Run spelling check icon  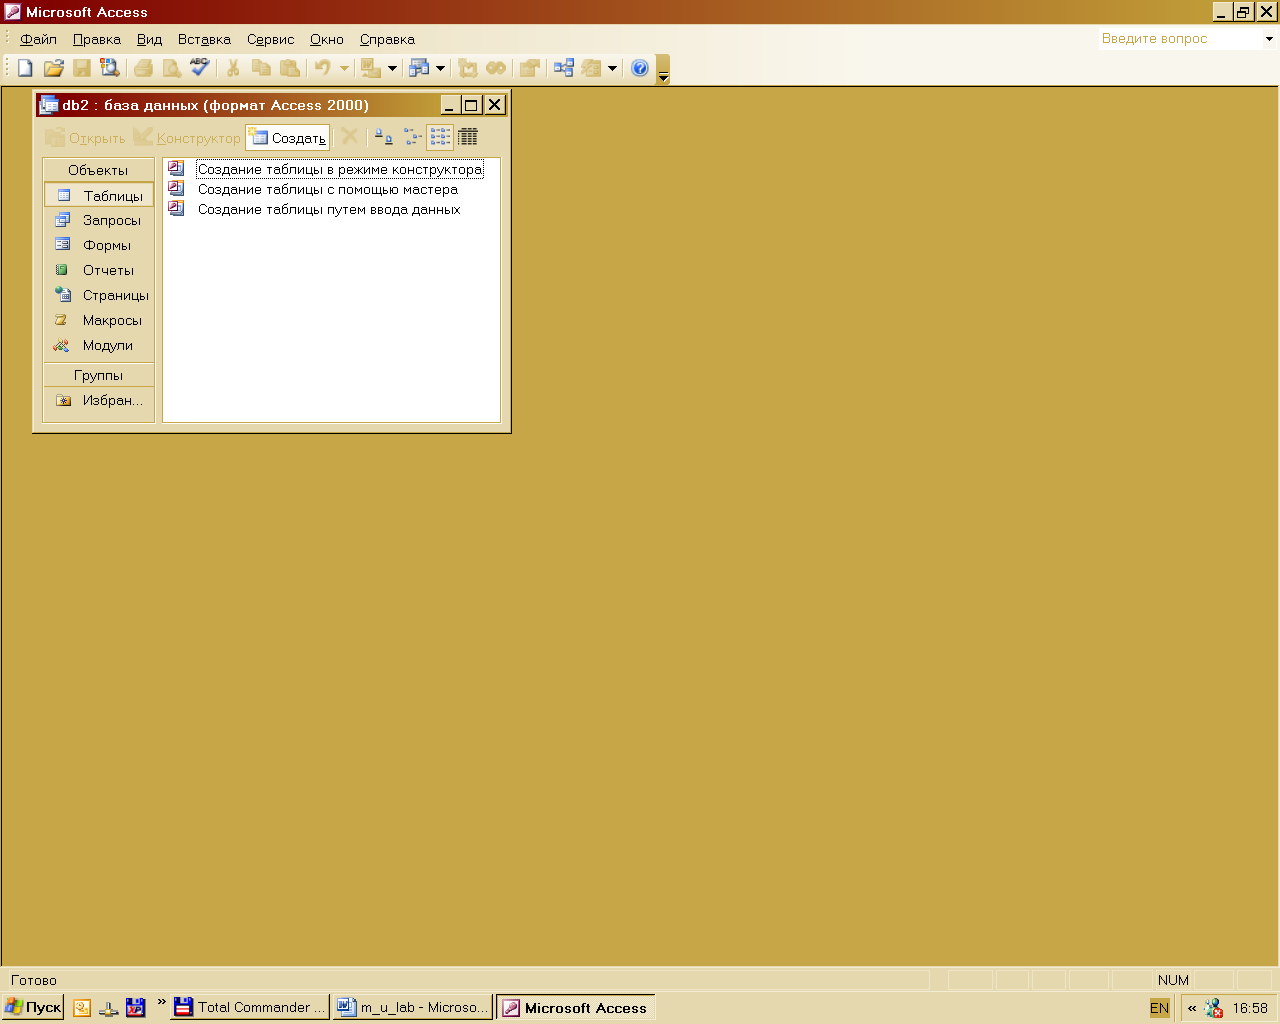(200, 68)
